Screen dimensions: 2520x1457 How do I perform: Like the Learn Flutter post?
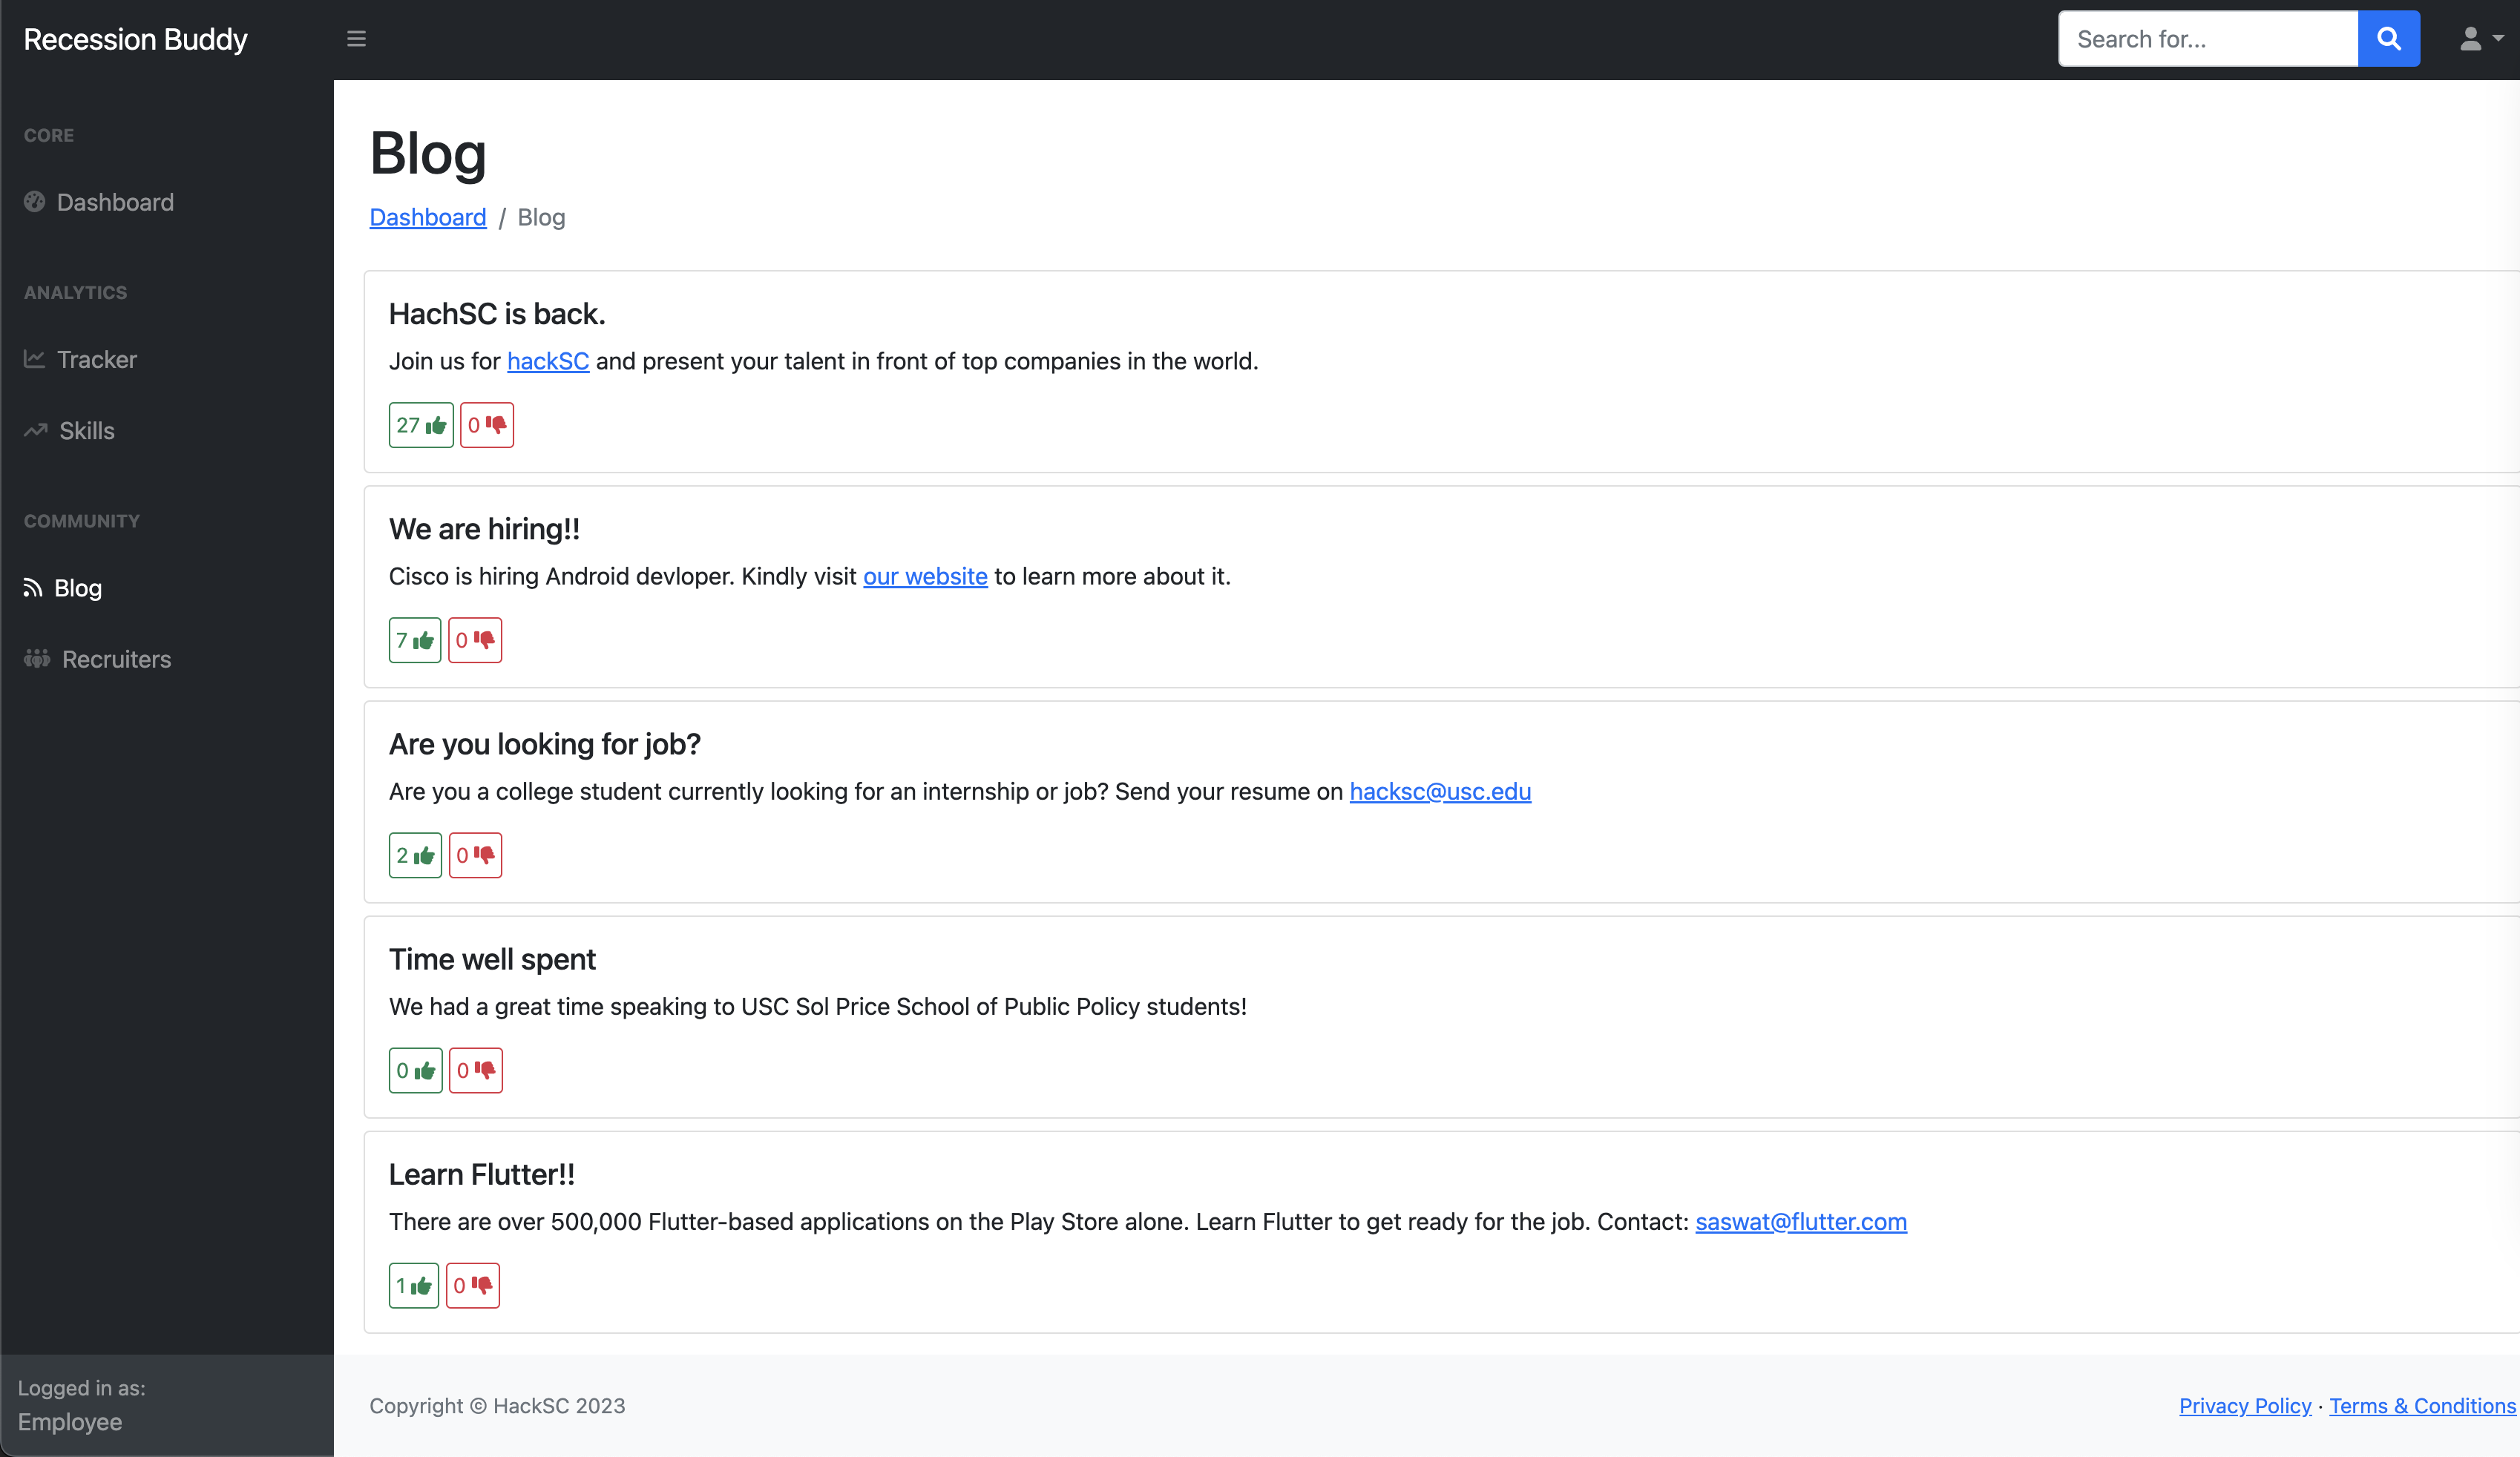pos(413,1285)
